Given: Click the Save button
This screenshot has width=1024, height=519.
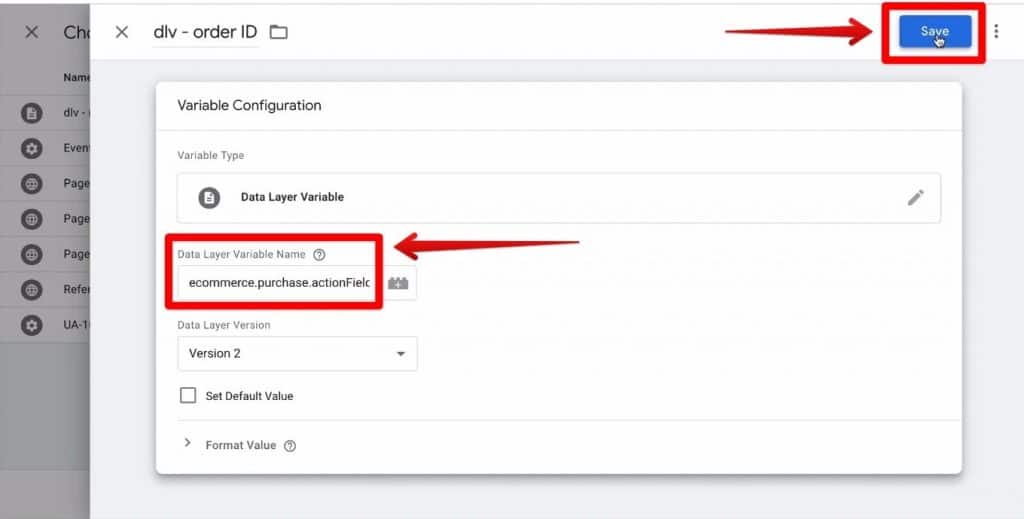Looking at the screenshot, I should tap(934, 32).
